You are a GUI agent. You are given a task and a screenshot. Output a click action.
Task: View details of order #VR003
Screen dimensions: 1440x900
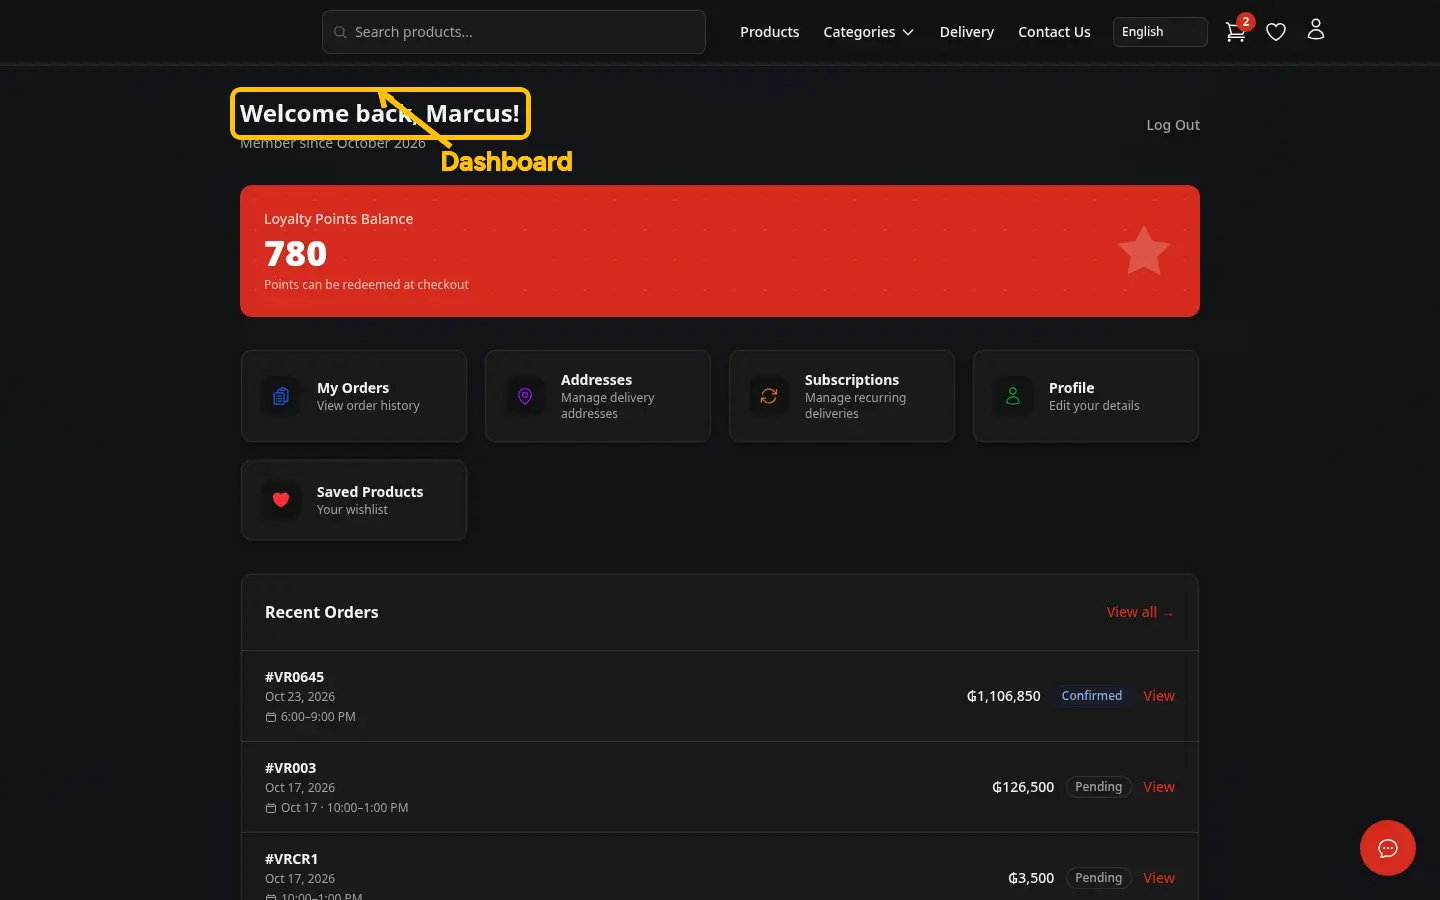coord(1159,787)
